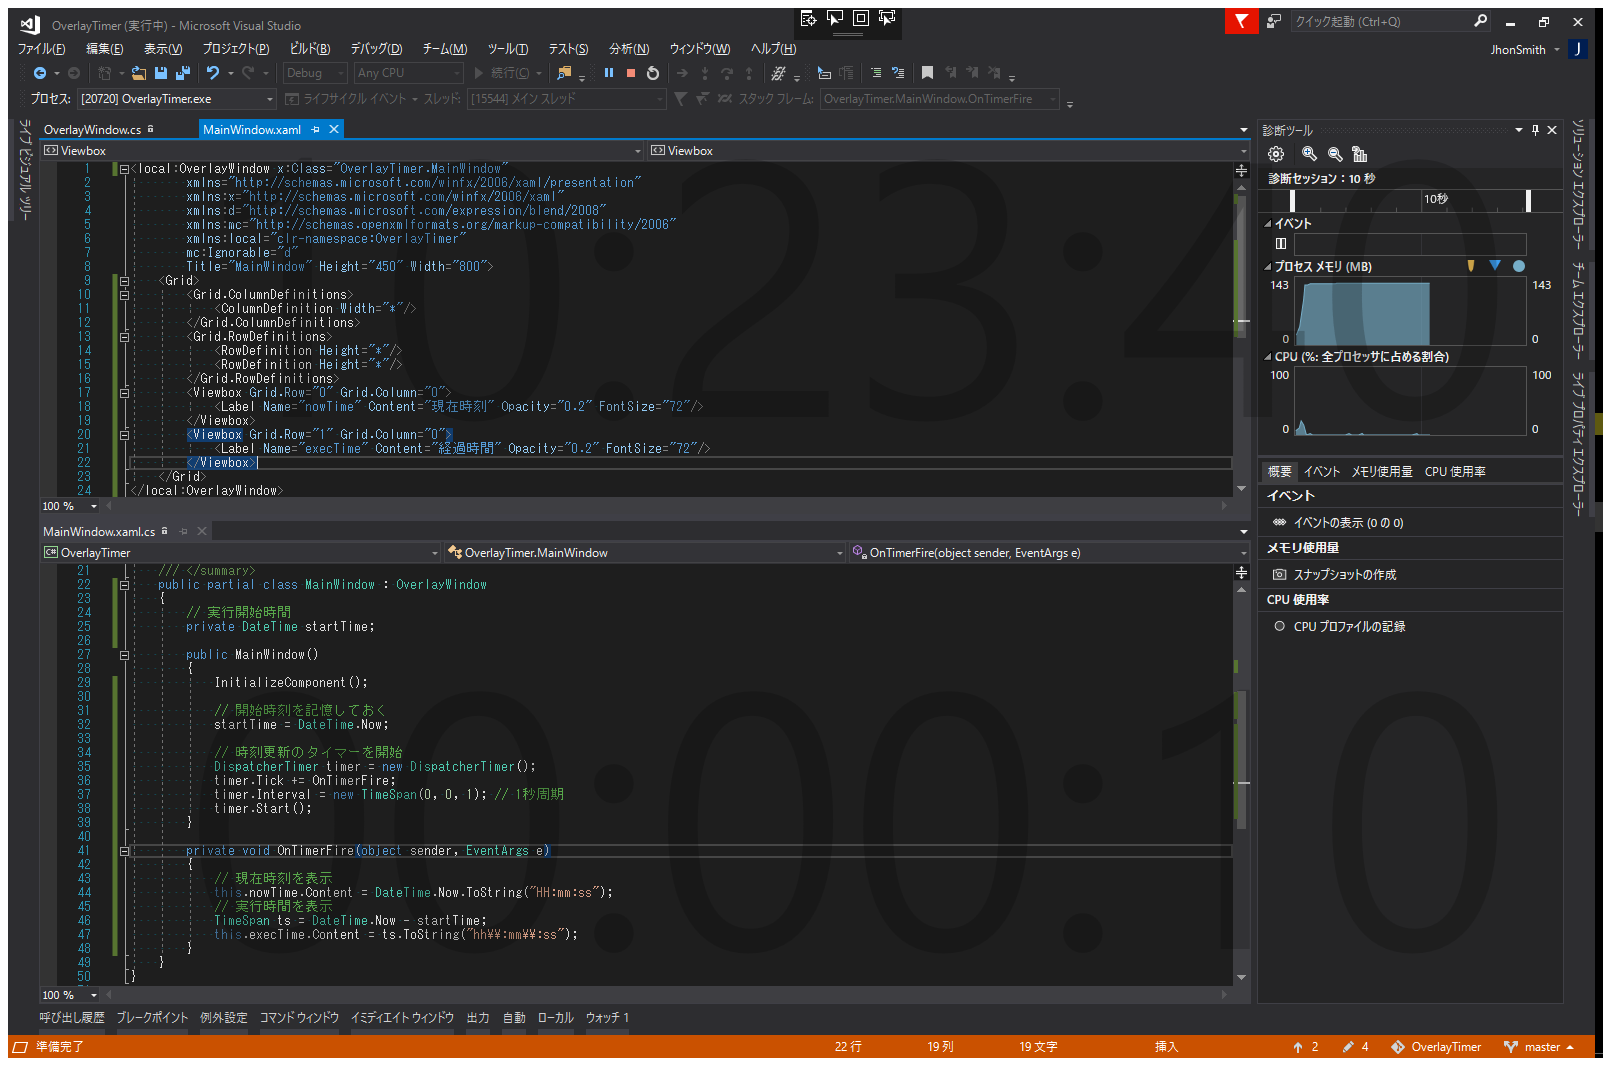This screenshot has width=1603, height=1066.
Task: Restart the debug session
Action: point(653,73)
